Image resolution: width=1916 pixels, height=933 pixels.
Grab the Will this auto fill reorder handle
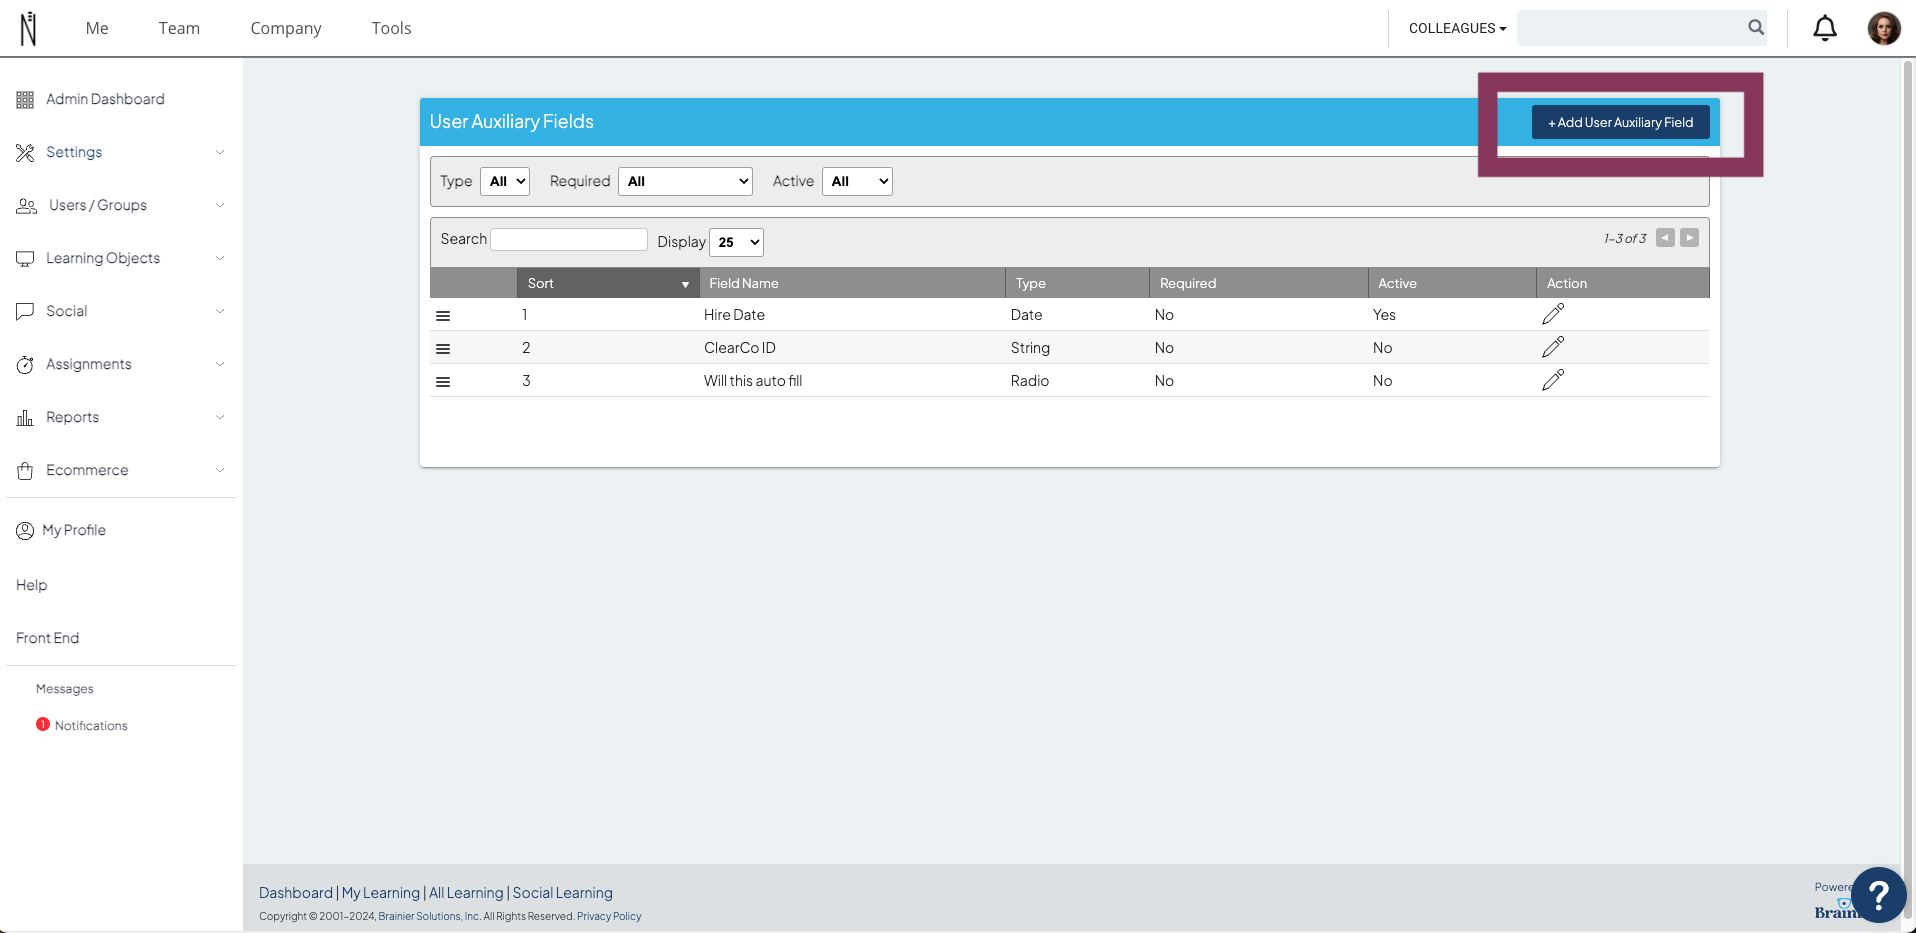click(x=443, y=382)
